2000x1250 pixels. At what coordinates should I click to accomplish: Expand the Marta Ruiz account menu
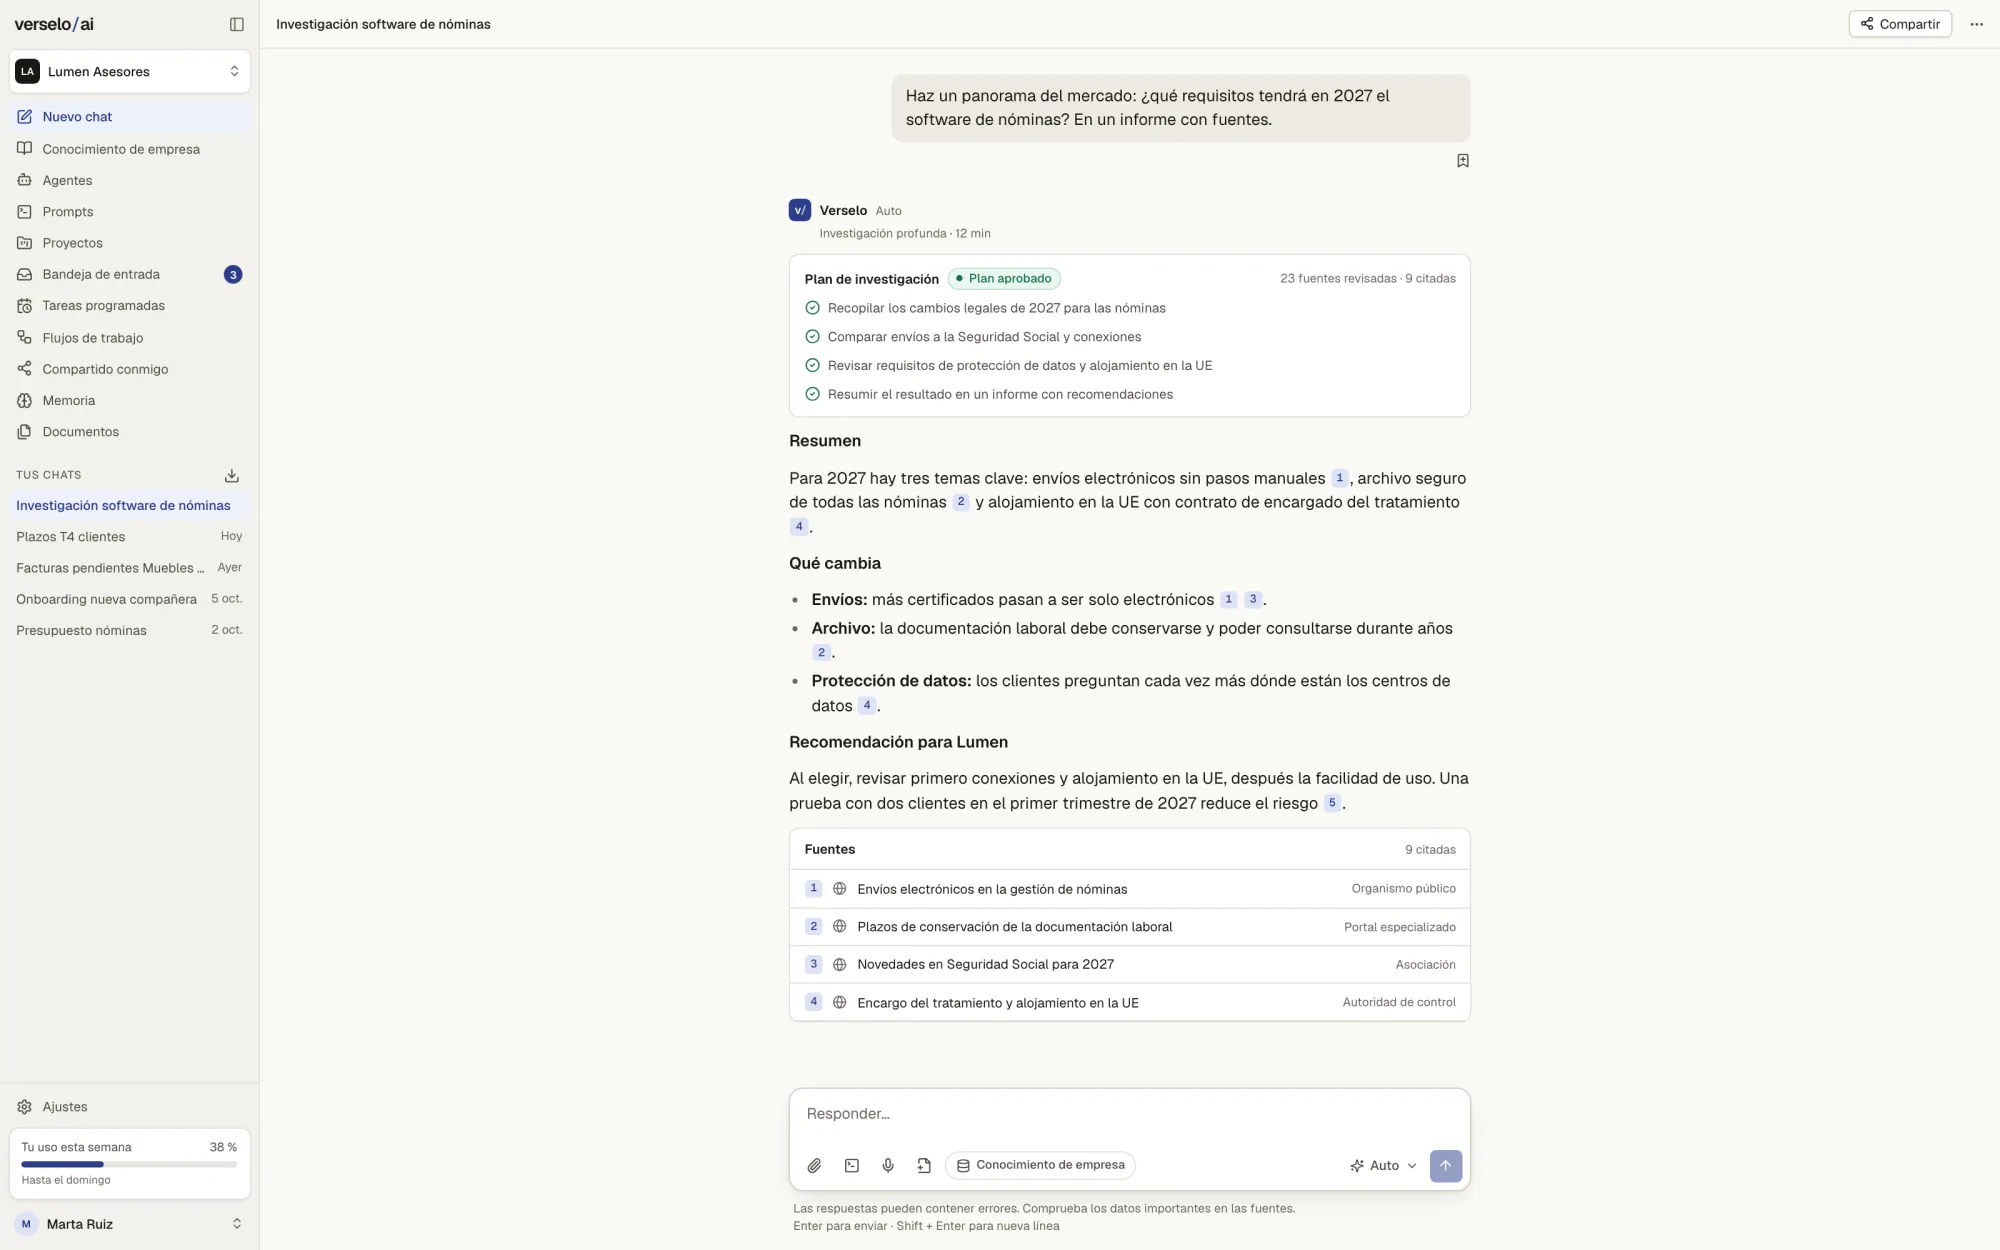pos(130,1224)
